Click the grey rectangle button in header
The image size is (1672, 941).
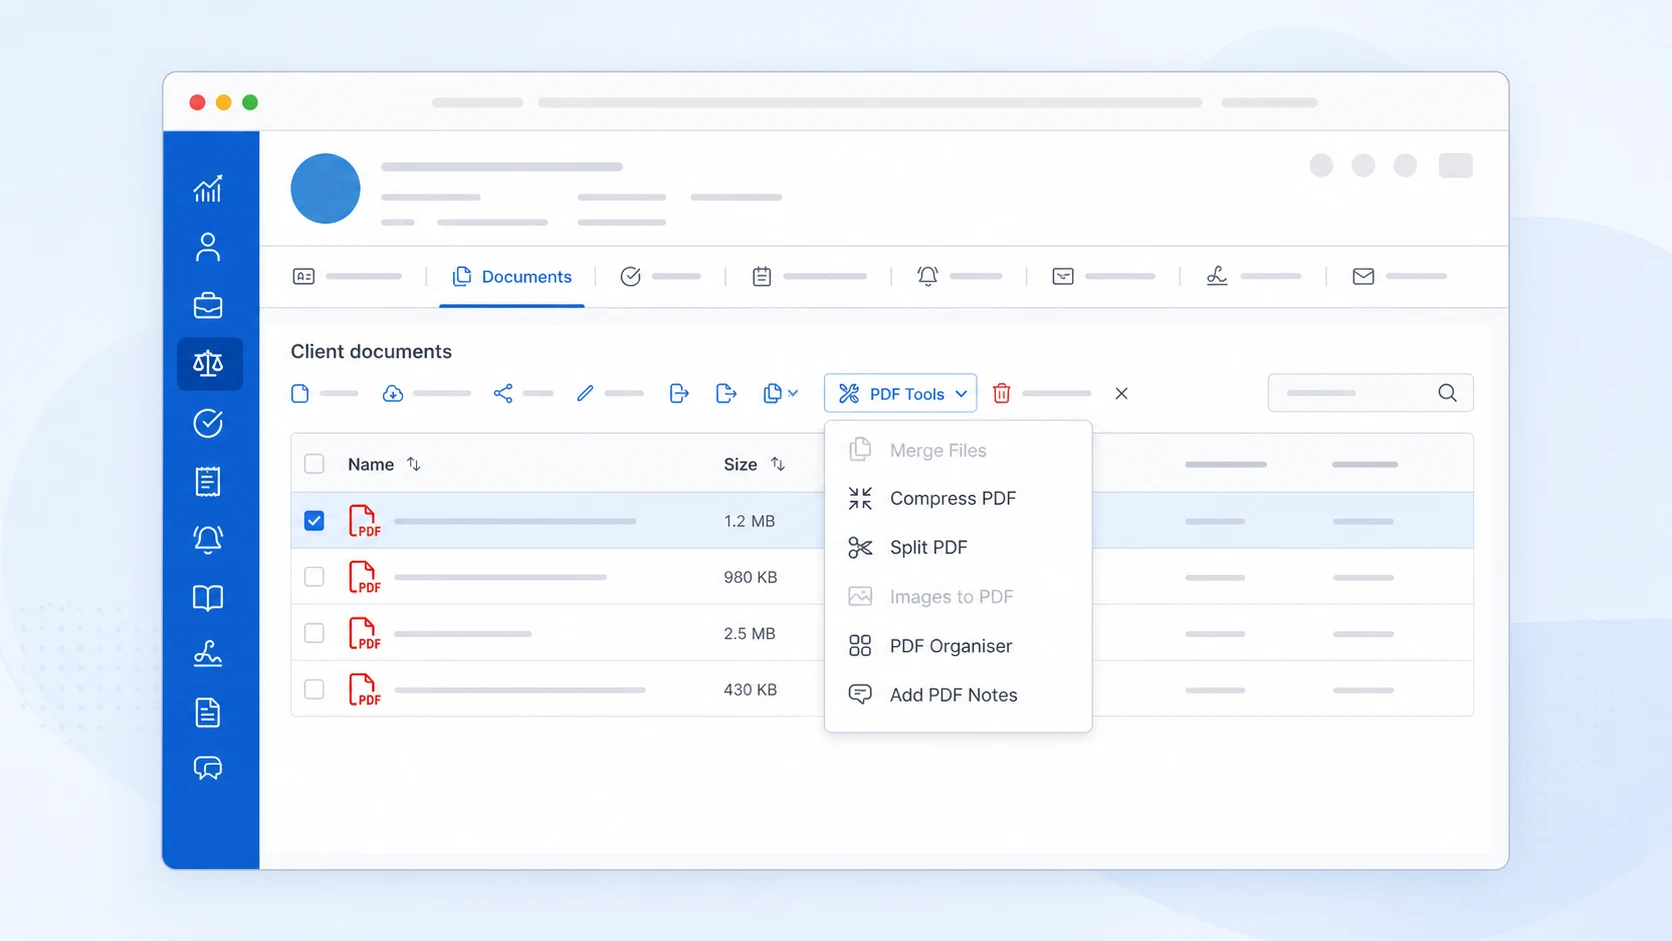[1455, 165]
